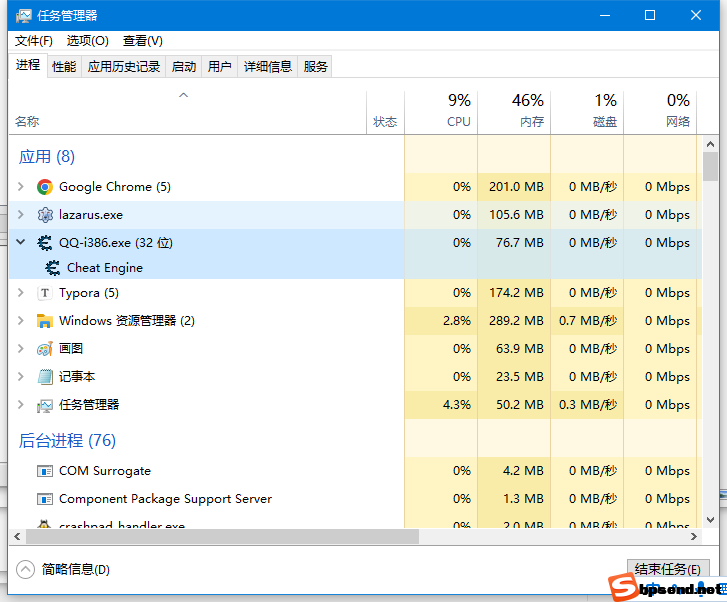This screenshot has height=602, width=727.
Task: Expand the 画图 process group
Action: click(x=20, y=348)
